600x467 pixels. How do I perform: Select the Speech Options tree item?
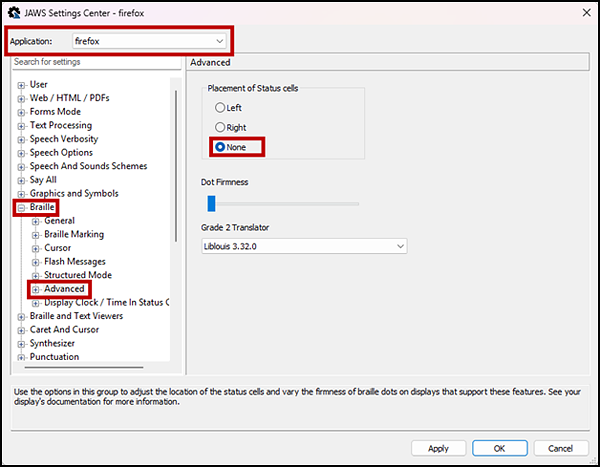tap(61, 152)
